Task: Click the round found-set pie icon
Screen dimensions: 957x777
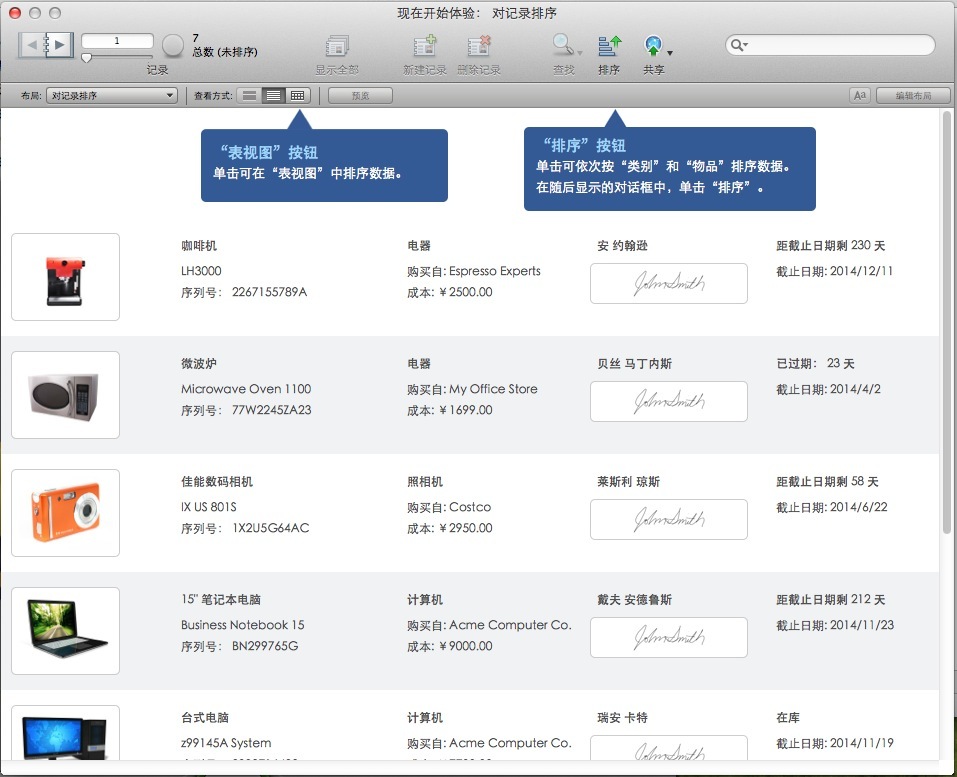Action: [173, 45]
